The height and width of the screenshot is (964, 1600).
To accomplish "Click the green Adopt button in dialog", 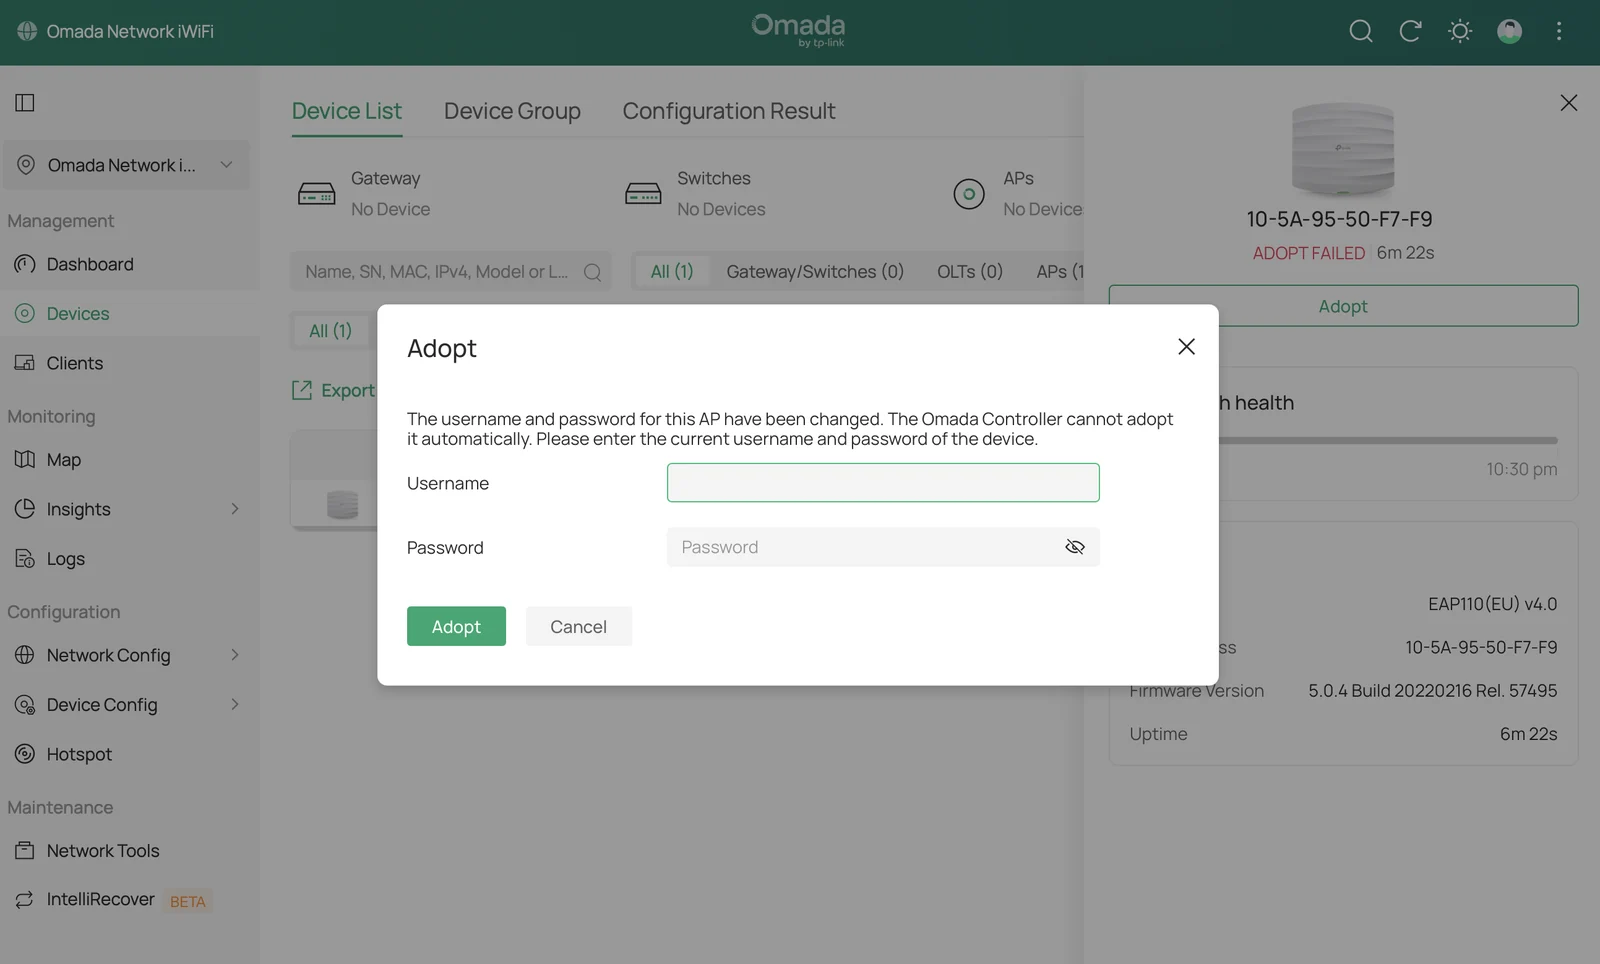I will (456, 626).
